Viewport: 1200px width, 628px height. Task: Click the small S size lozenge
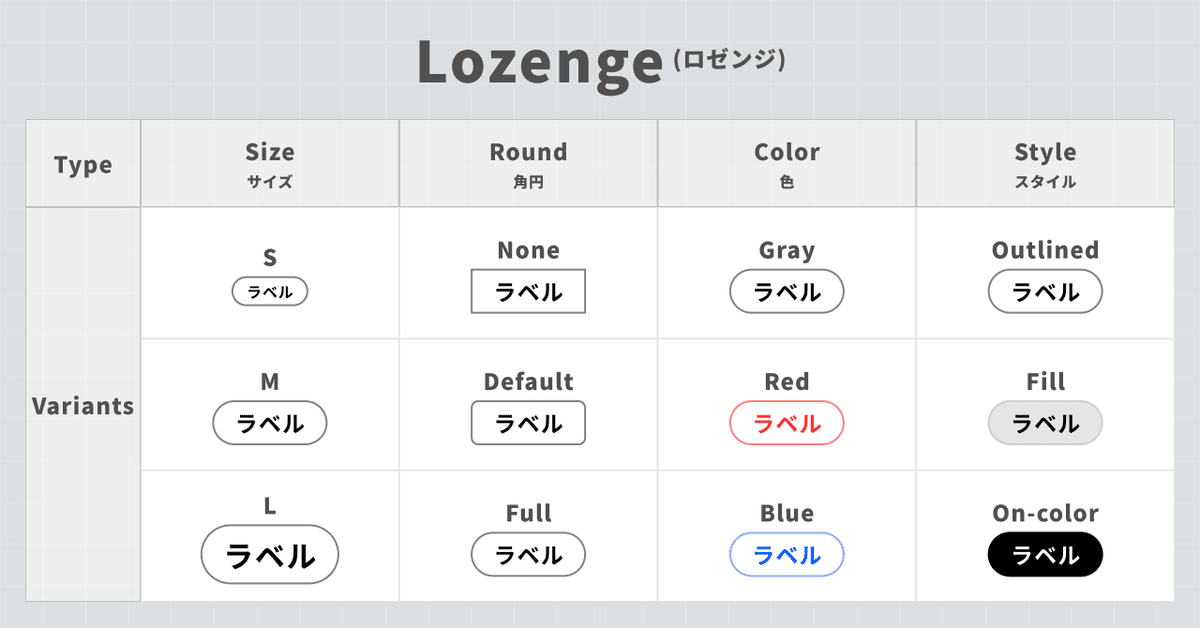270,292
